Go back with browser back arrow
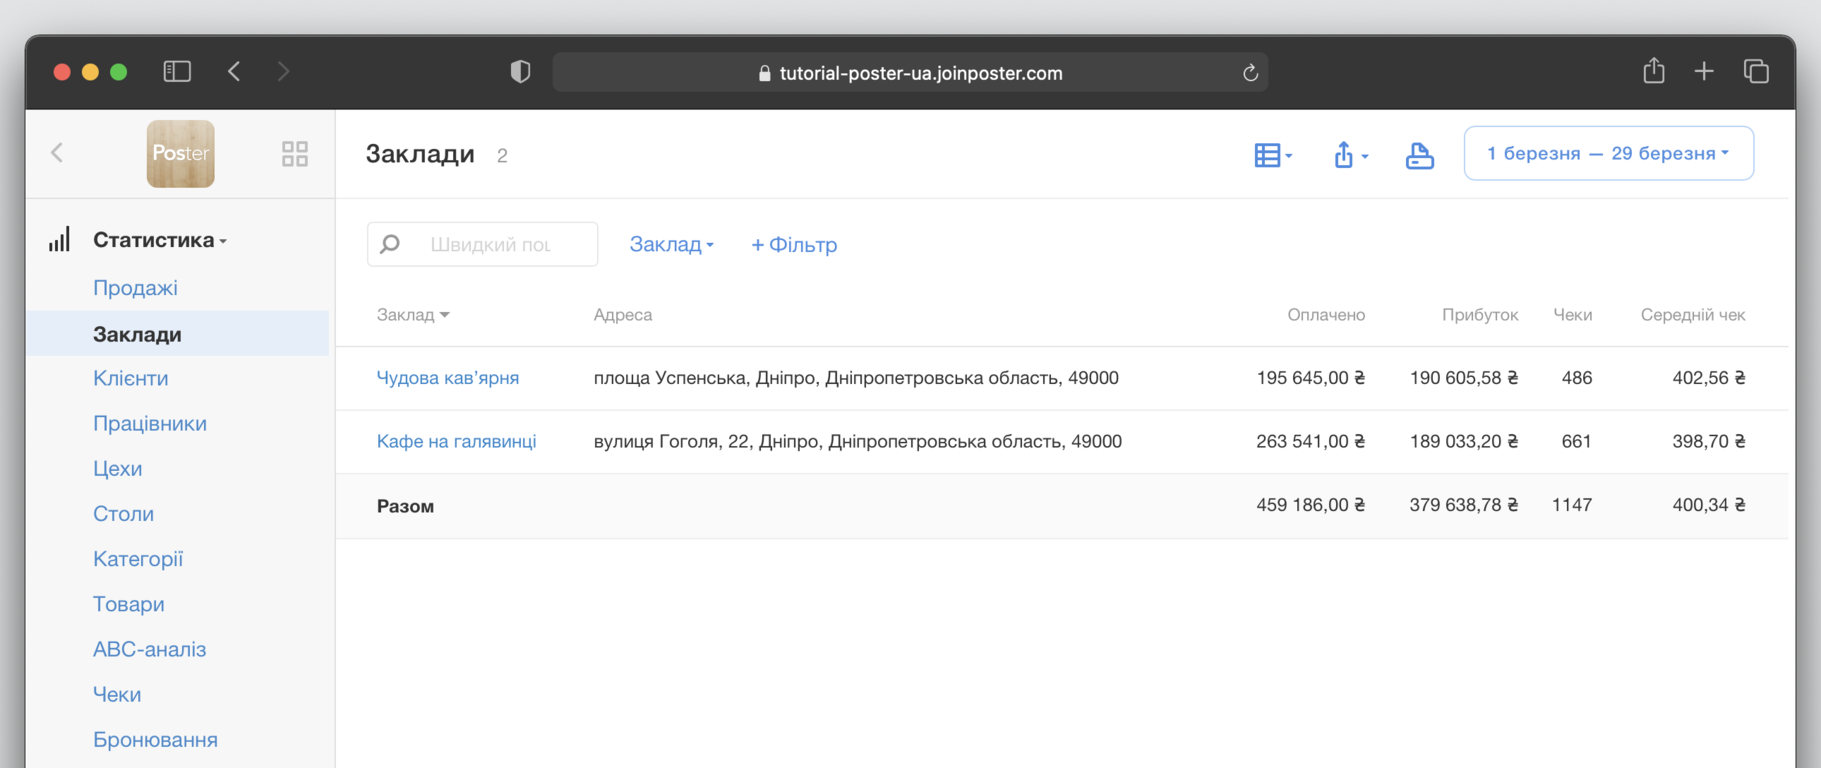 pos(234,71)
